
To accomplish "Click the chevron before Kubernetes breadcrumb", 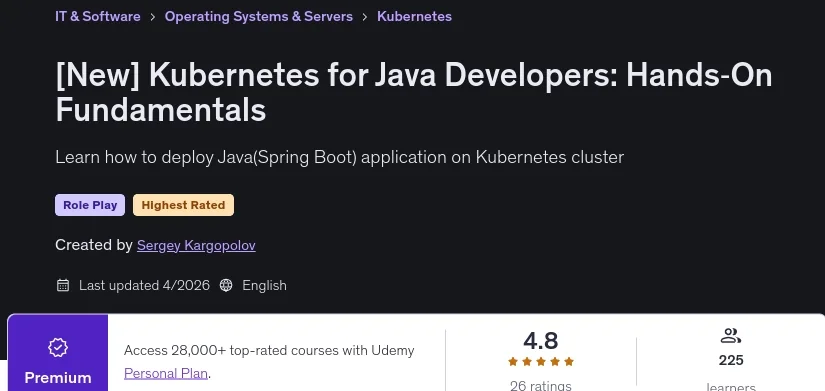I will click(365, 17).
